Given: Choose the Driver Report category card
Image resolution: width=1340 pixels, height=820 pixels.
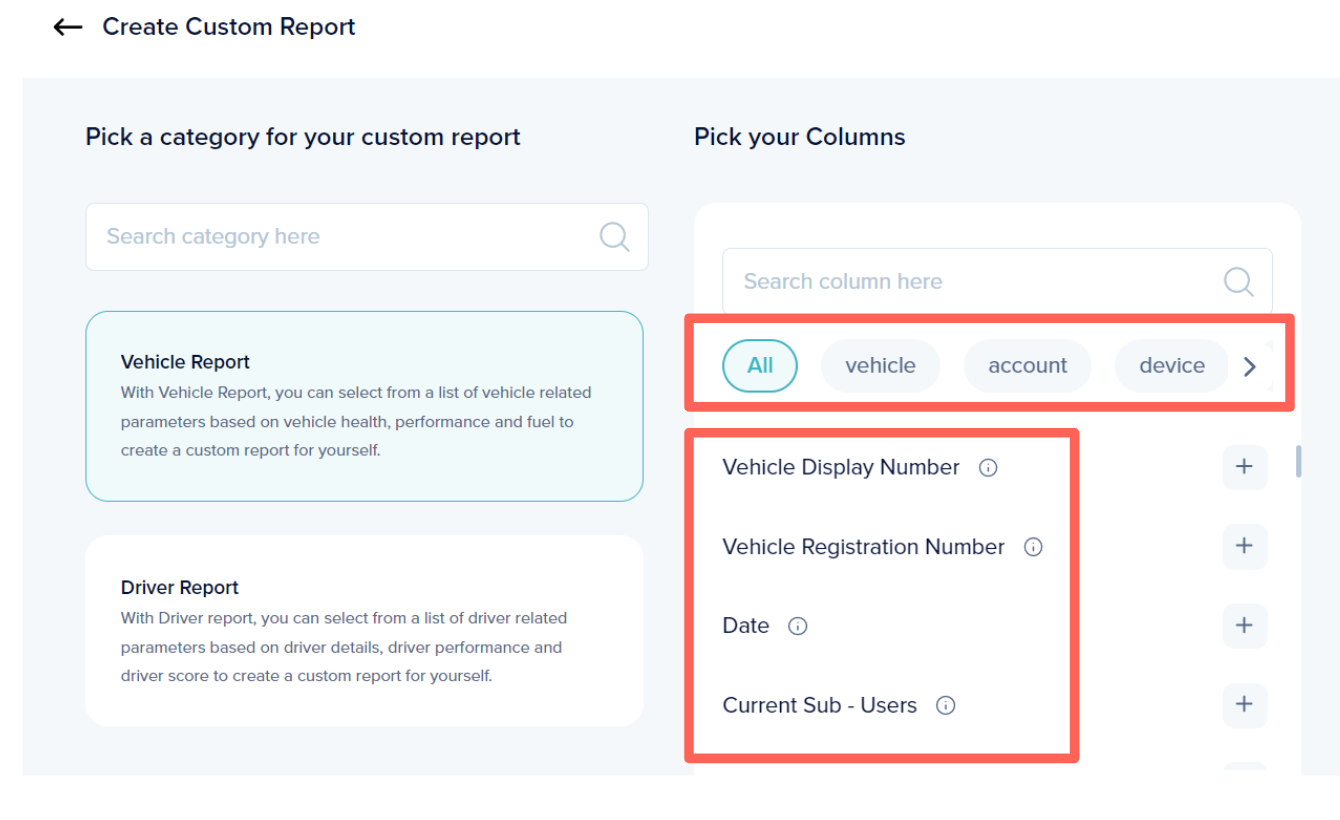Looking at the screenshot, I should [x=364, y=631].
